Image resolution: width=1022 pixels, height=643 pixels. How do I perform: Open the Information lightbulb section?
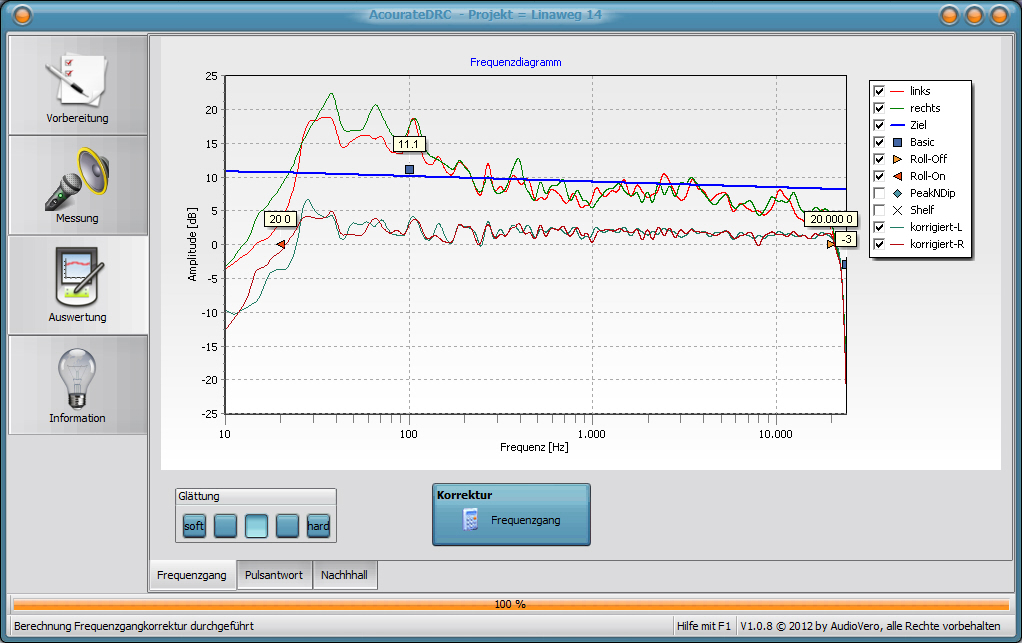coord(77,385)
